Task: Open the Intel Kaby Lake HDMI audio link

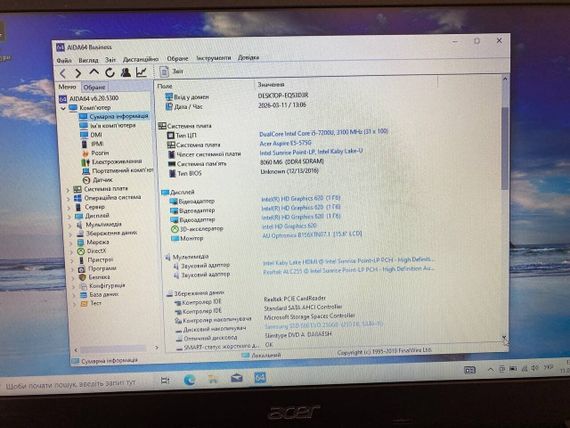Action: (x=348, y=261)
